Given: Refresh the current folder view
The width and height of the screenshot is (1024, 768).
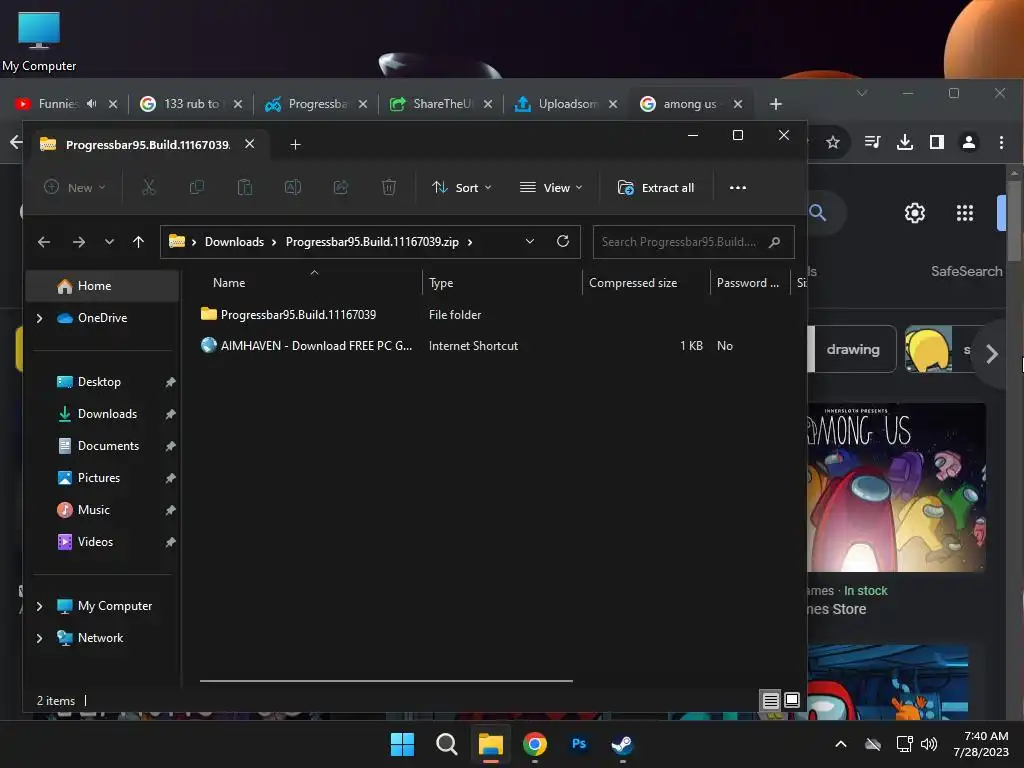Looking at the screenshot, I should pos(563,242).
